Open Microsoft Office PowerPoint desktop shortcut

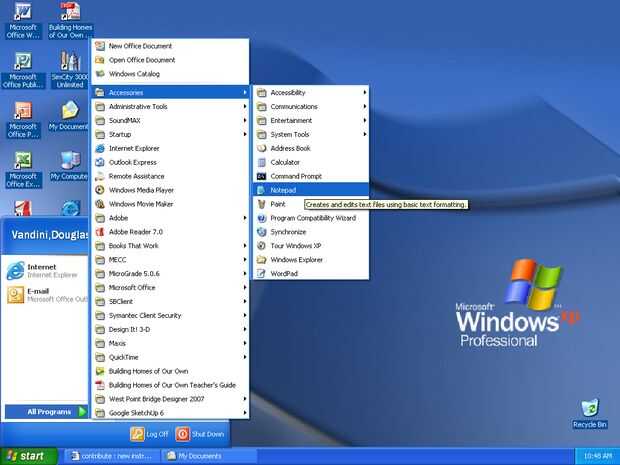coord(23,120)
